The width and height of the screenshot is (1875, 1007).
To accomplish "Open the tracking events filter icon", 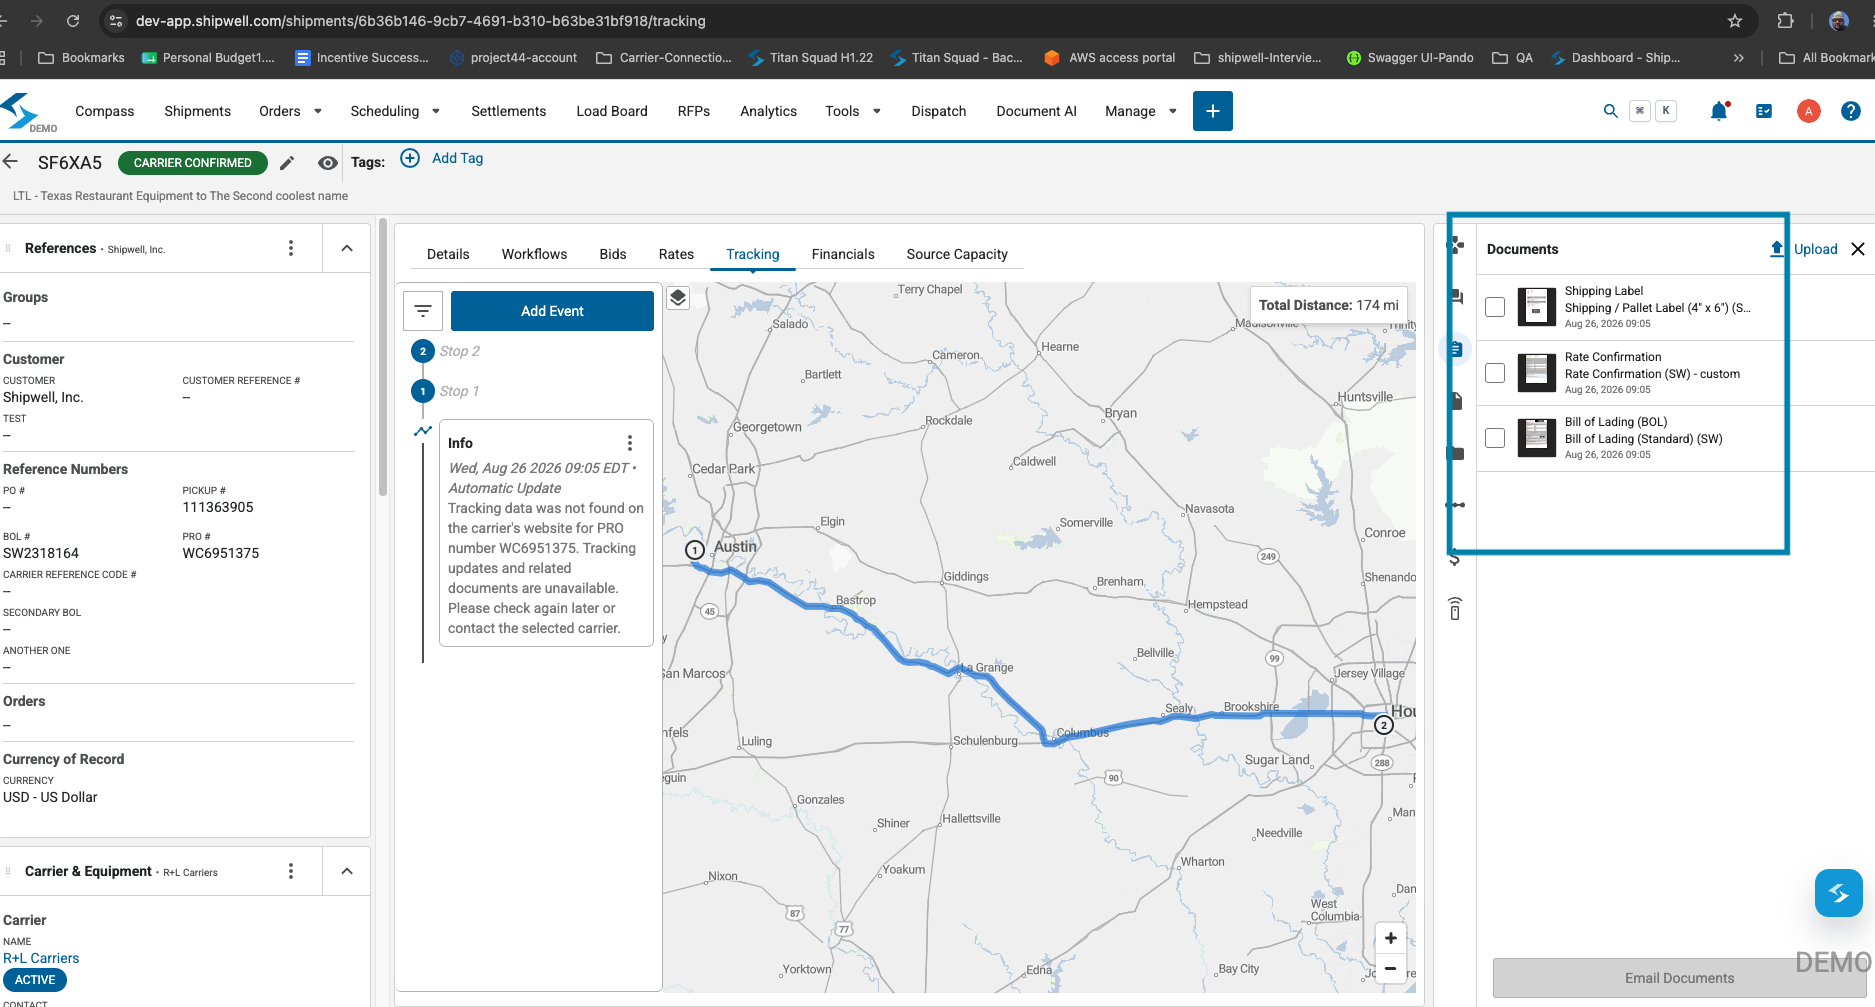I will coord(423,311).
